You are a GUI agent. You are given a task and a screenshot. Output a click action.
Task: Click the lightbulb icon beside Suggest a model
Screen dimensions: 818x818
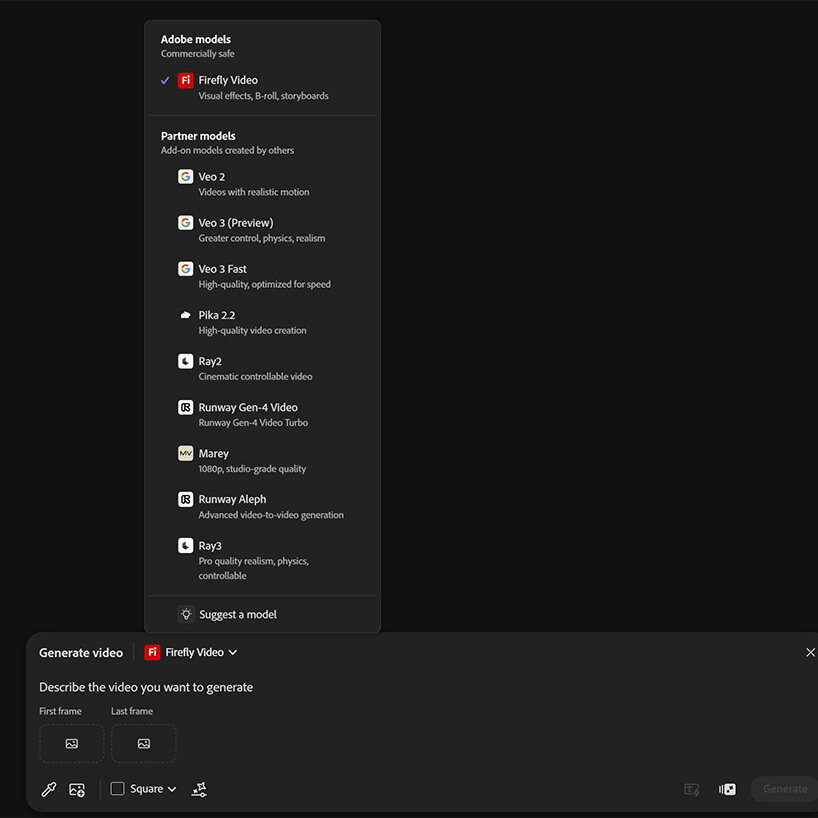[185, 614]
